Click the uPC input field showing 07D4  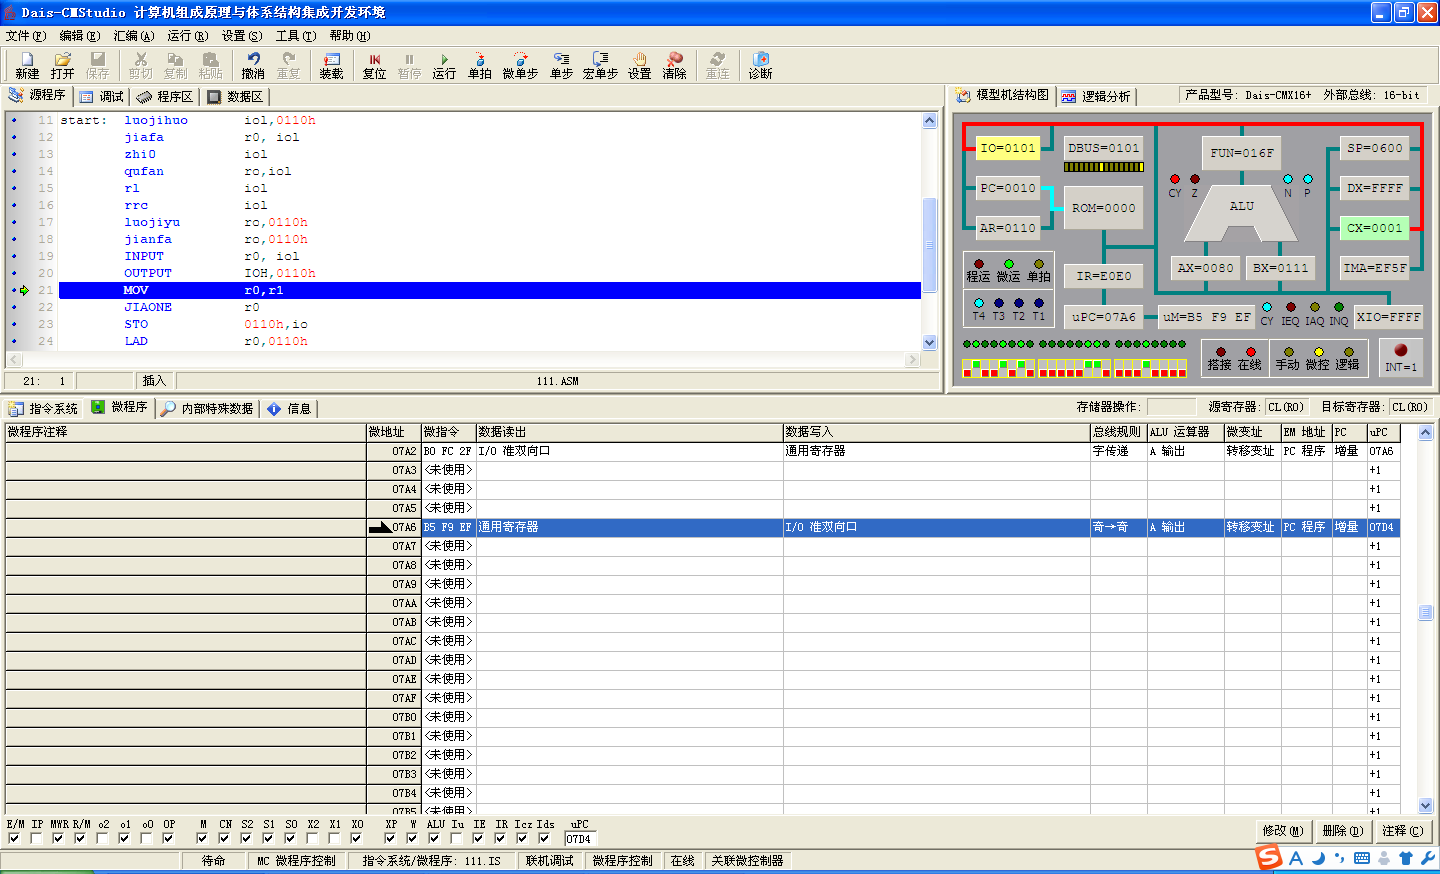[x=580, y=839]
